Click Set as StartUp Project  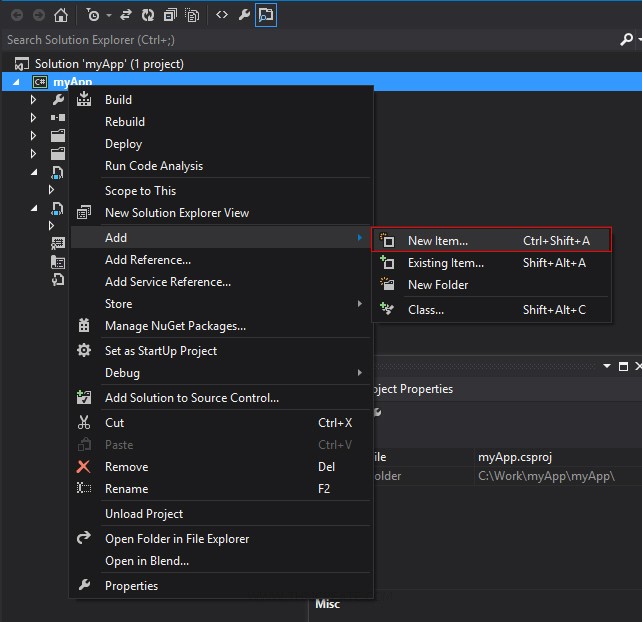click(x=160, y=351)
